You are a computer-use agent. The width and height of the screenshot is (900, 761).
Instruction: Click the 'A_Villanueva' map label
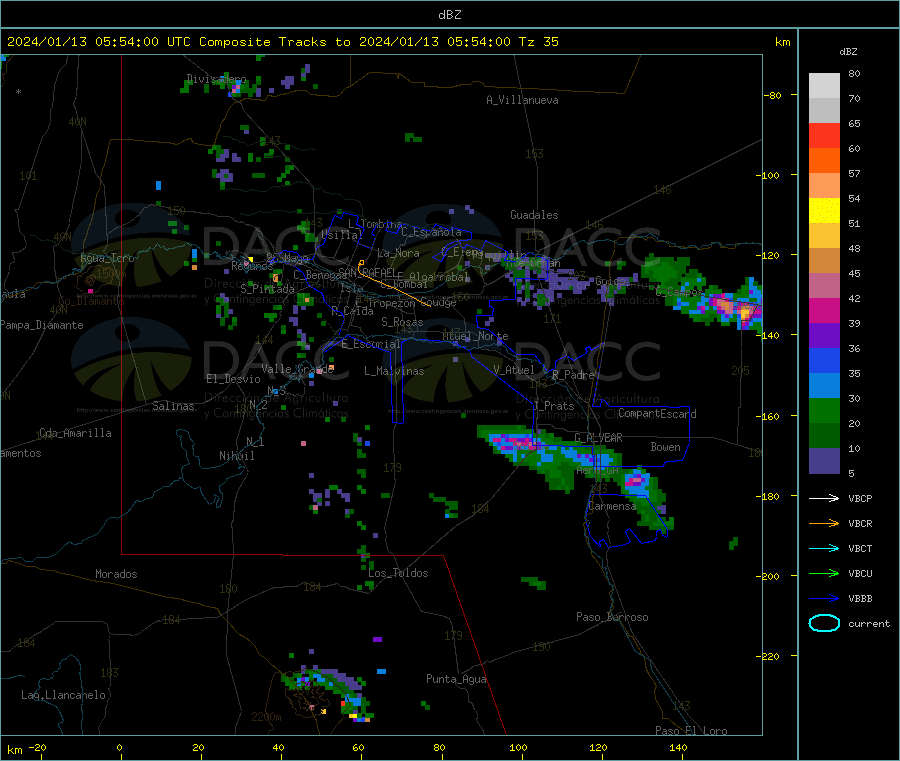pyautogui.click(x=522, y=100)
